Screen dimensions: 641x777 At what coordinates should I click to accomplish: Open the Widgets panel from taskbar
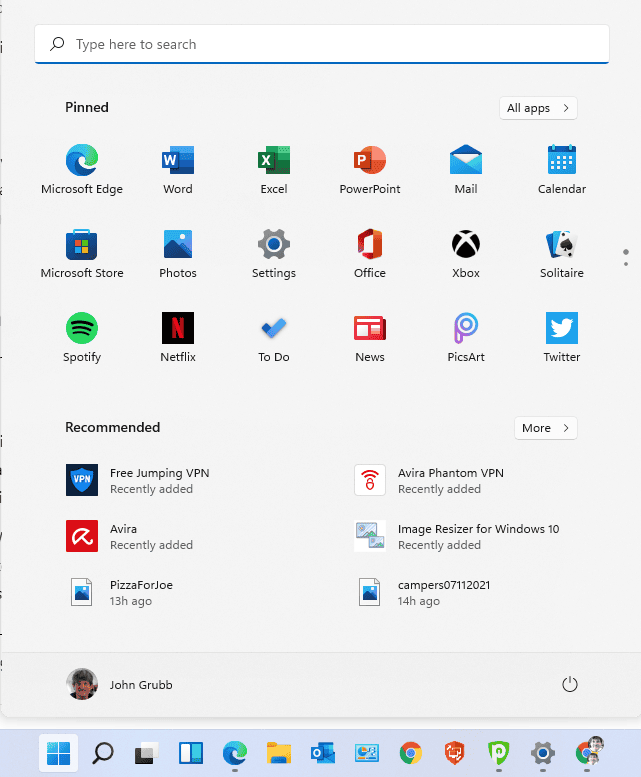point(191,753)
